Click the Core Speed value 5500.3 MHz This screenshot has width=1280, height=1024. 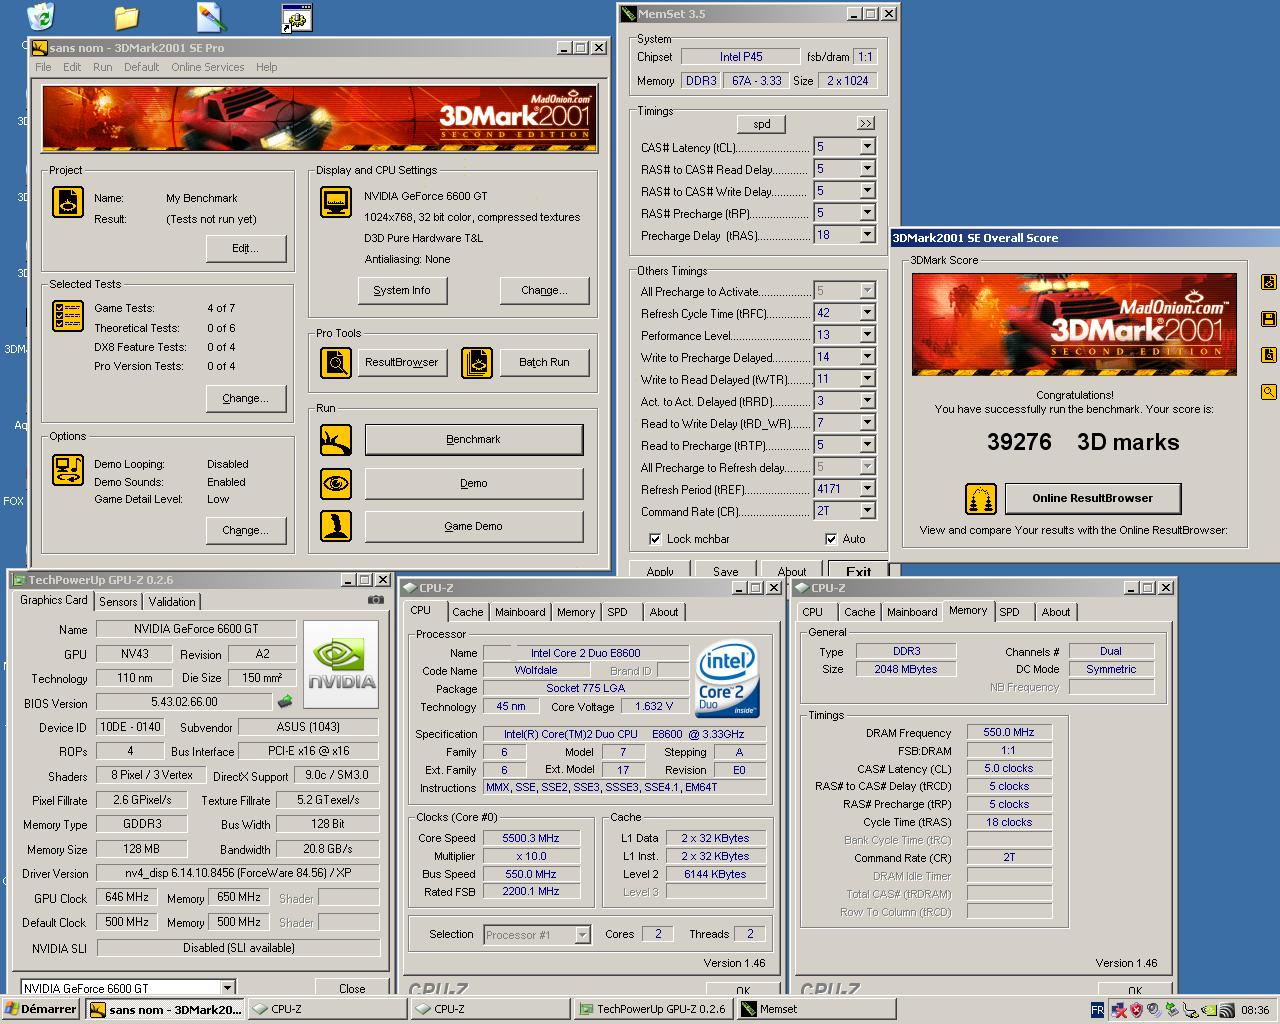point(530,838)
